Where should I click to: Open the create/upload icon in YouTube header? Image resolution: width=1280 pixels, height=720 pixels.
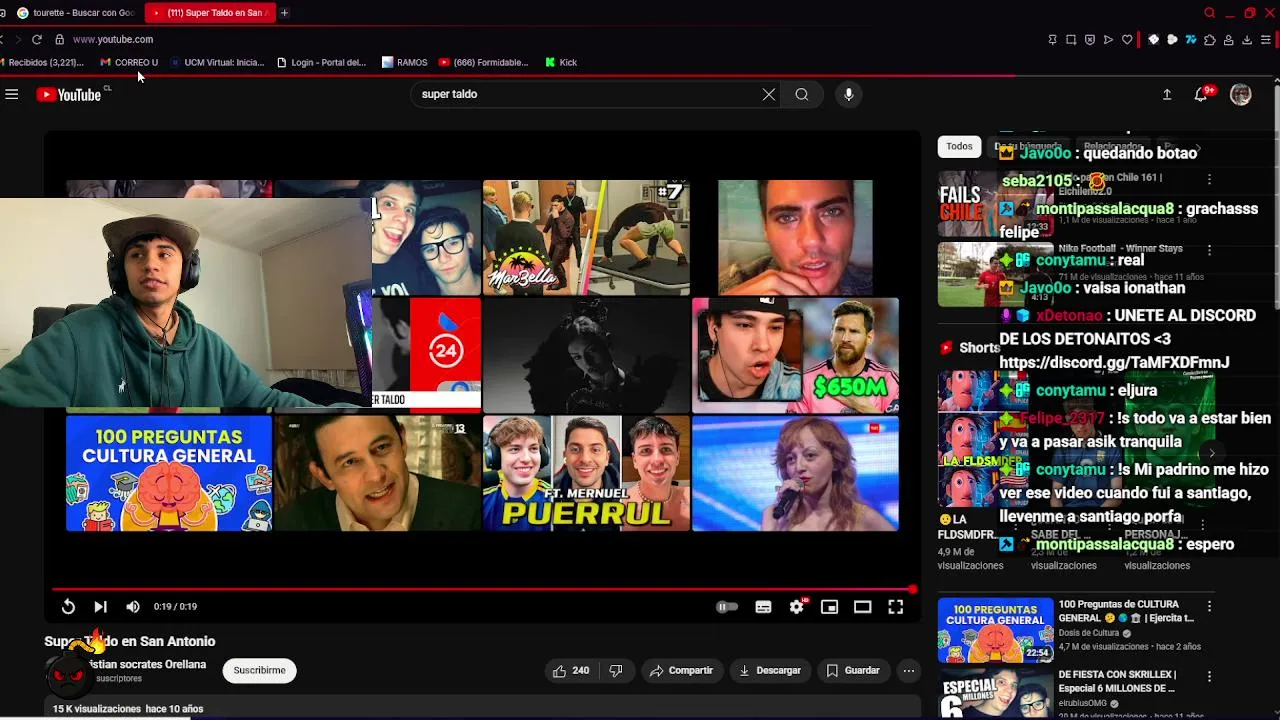pyautogui.click(x=1167, y=94)
